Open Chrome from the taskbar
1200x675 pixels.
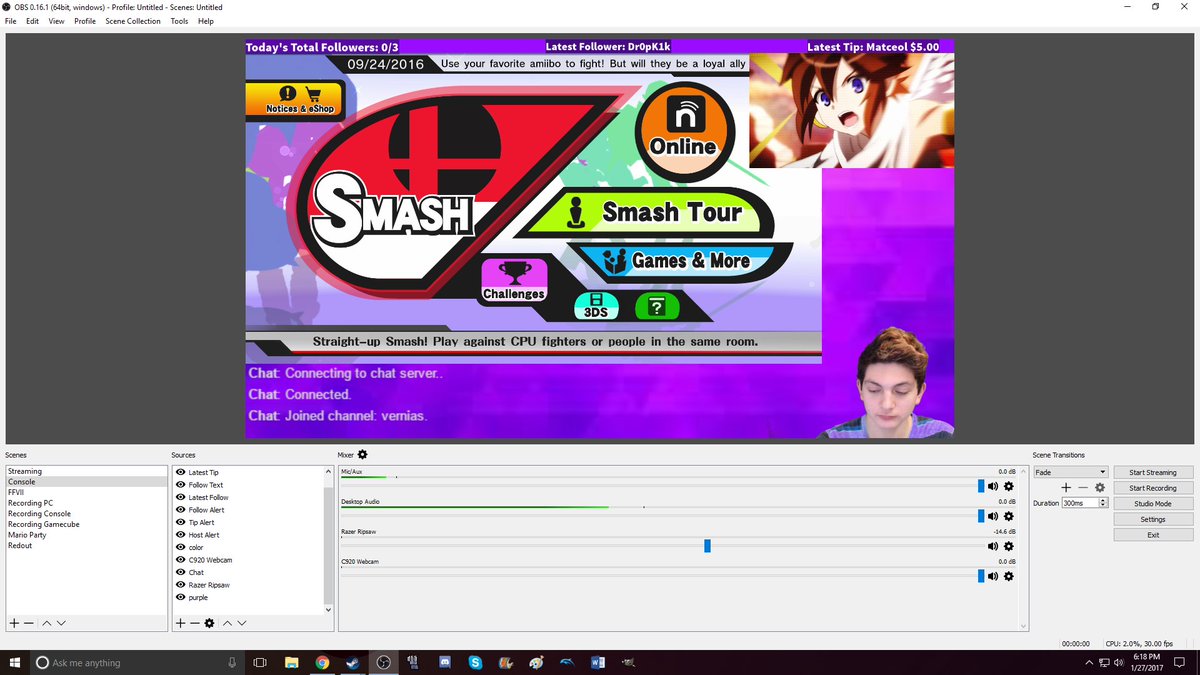[x=322, y=662]
